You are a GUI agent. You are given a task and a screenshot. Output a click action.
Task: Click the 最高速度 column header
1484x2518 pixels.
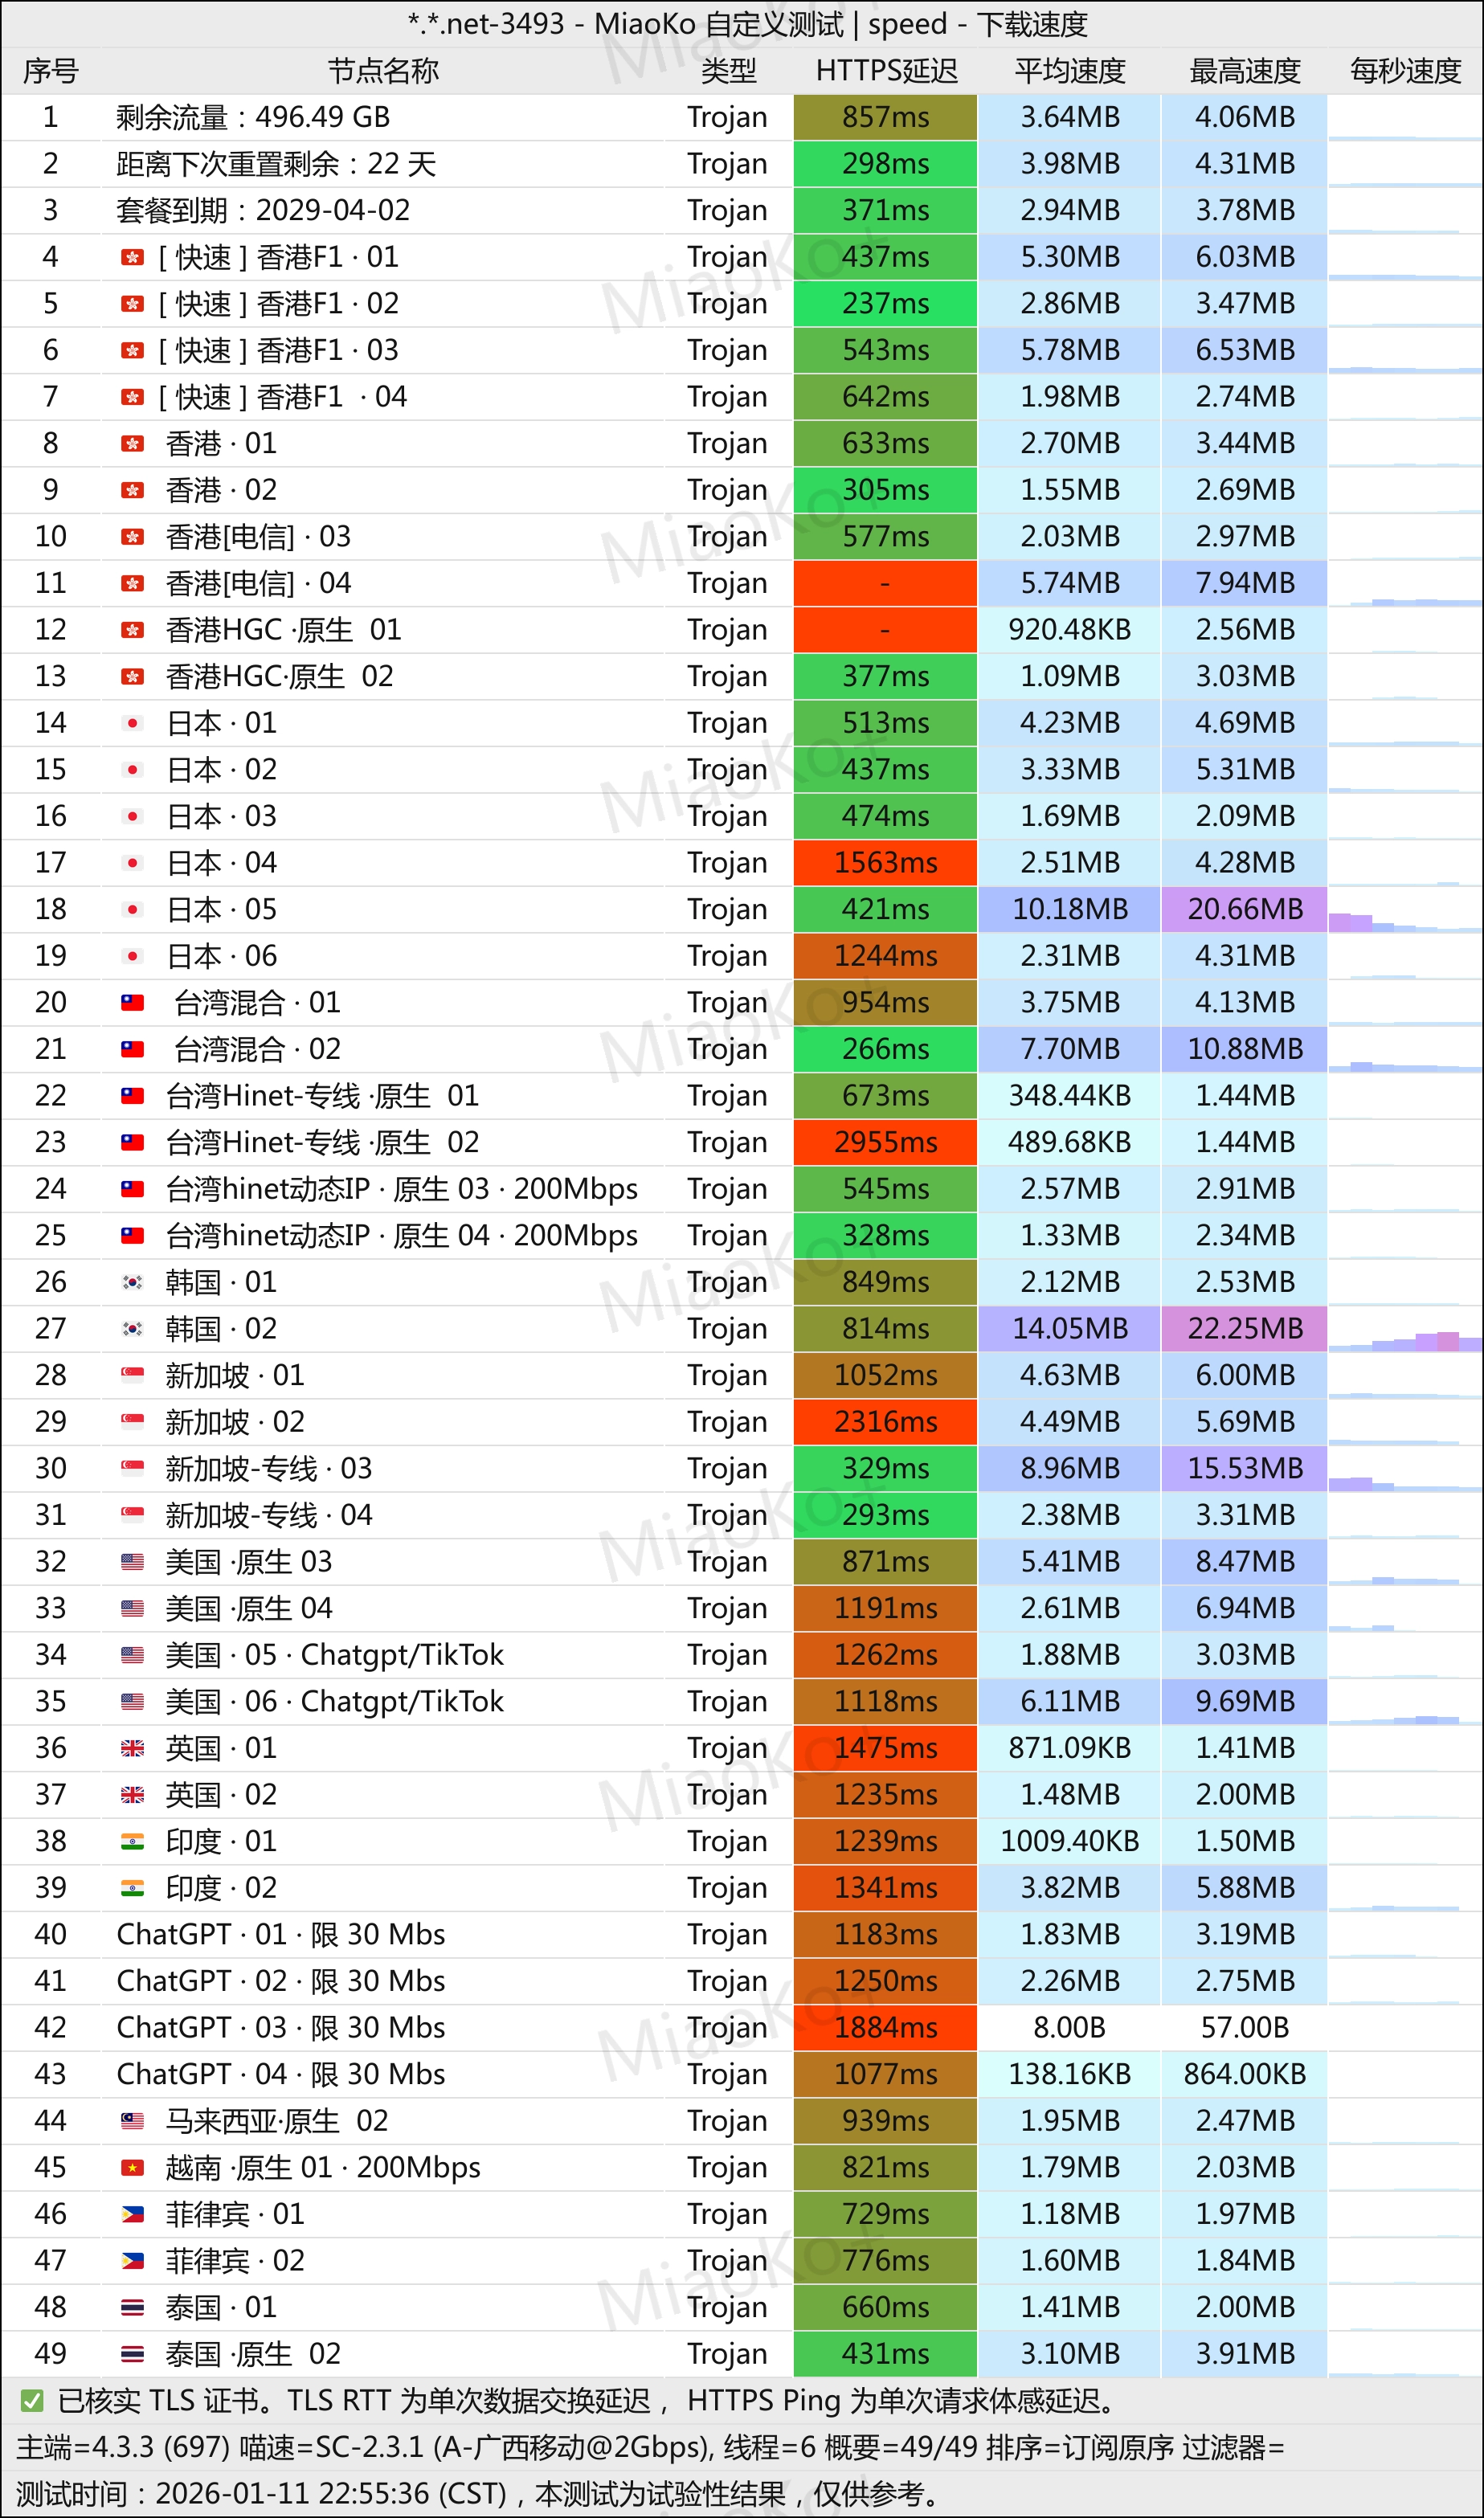(1244, 71)
